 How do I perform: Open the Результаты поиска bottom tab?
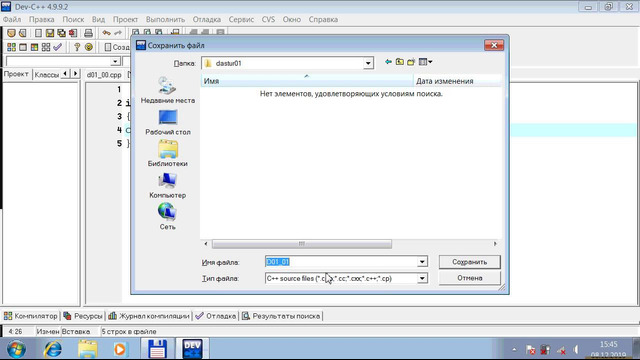pyautogui.click(x=281, y=316)
